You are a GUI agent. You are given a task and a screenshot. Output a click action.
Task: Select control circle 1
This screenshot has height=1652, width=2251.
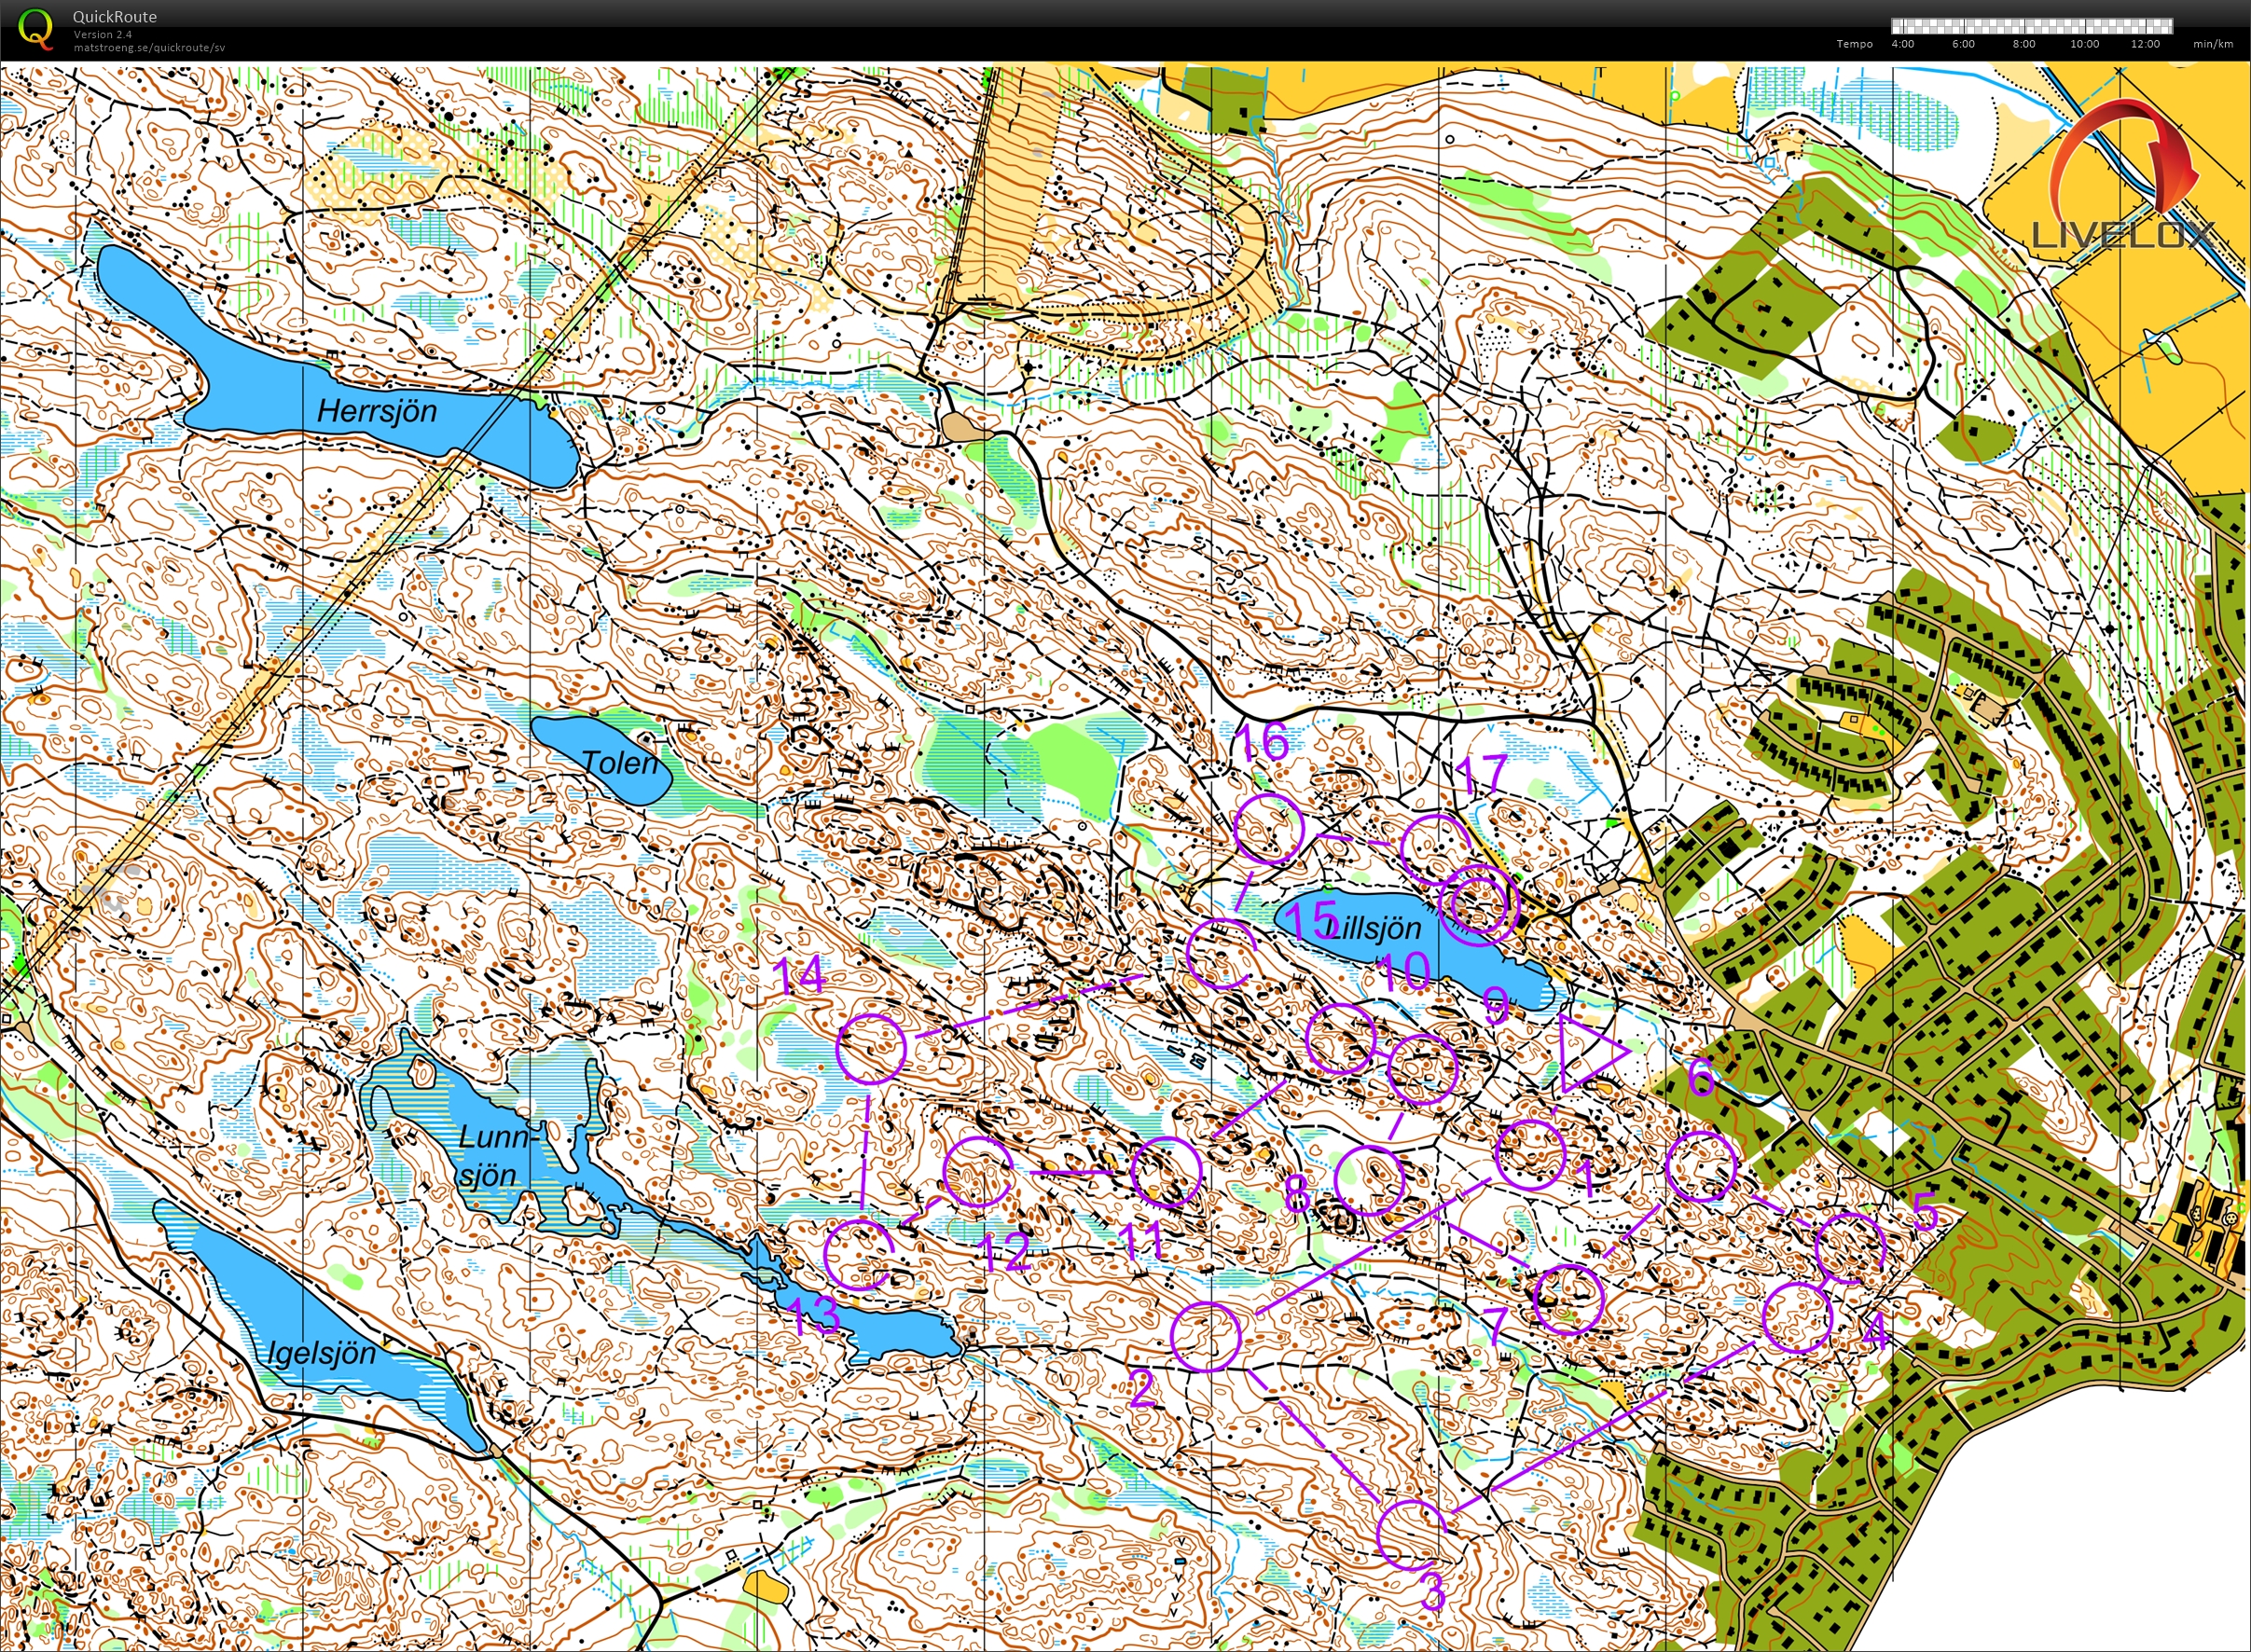[x=1529, y=1155]
